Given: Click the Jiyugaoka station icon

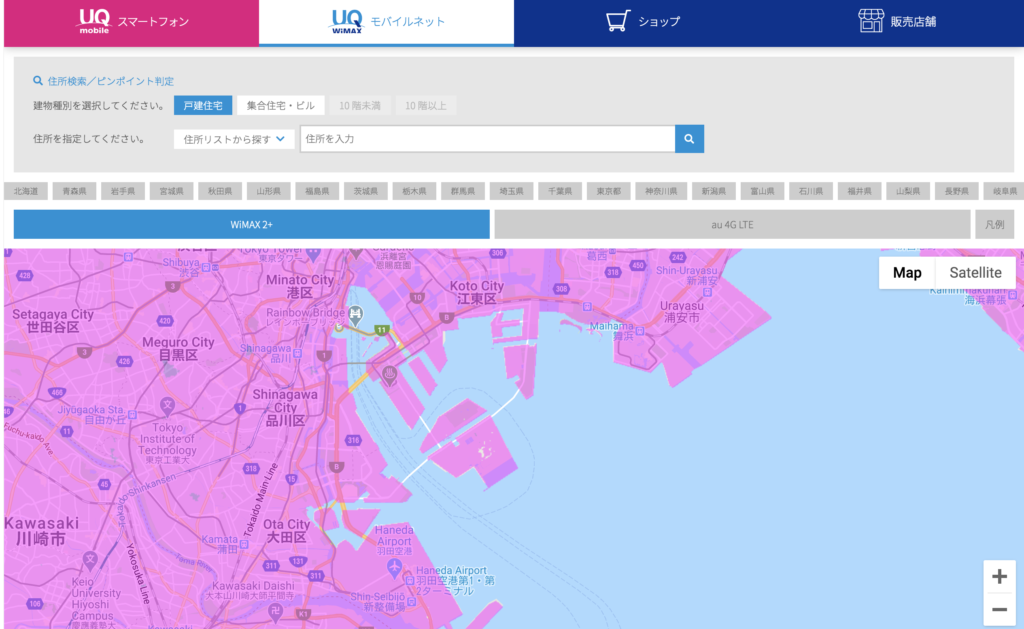Looking at the screenshot, I should [133, 415].
